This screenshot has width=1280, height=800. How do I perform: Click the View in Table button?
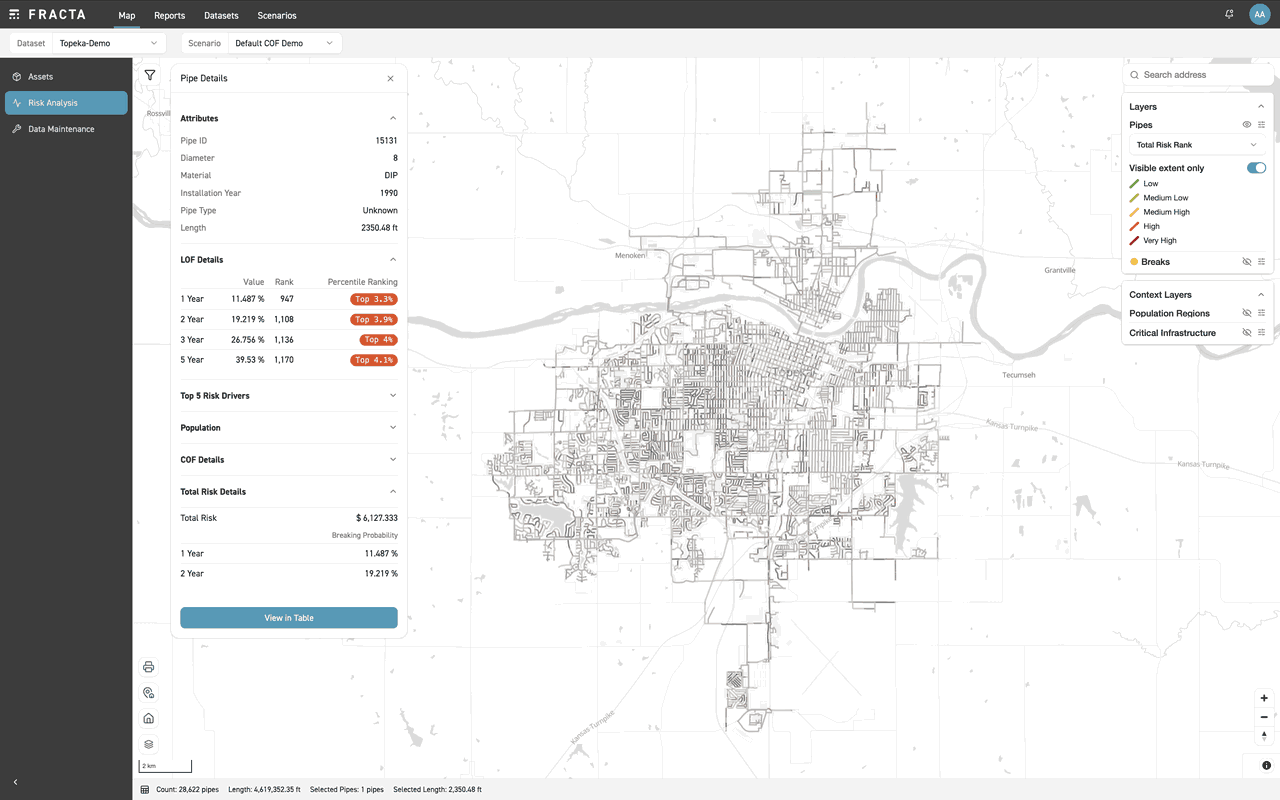click(289, 618)
